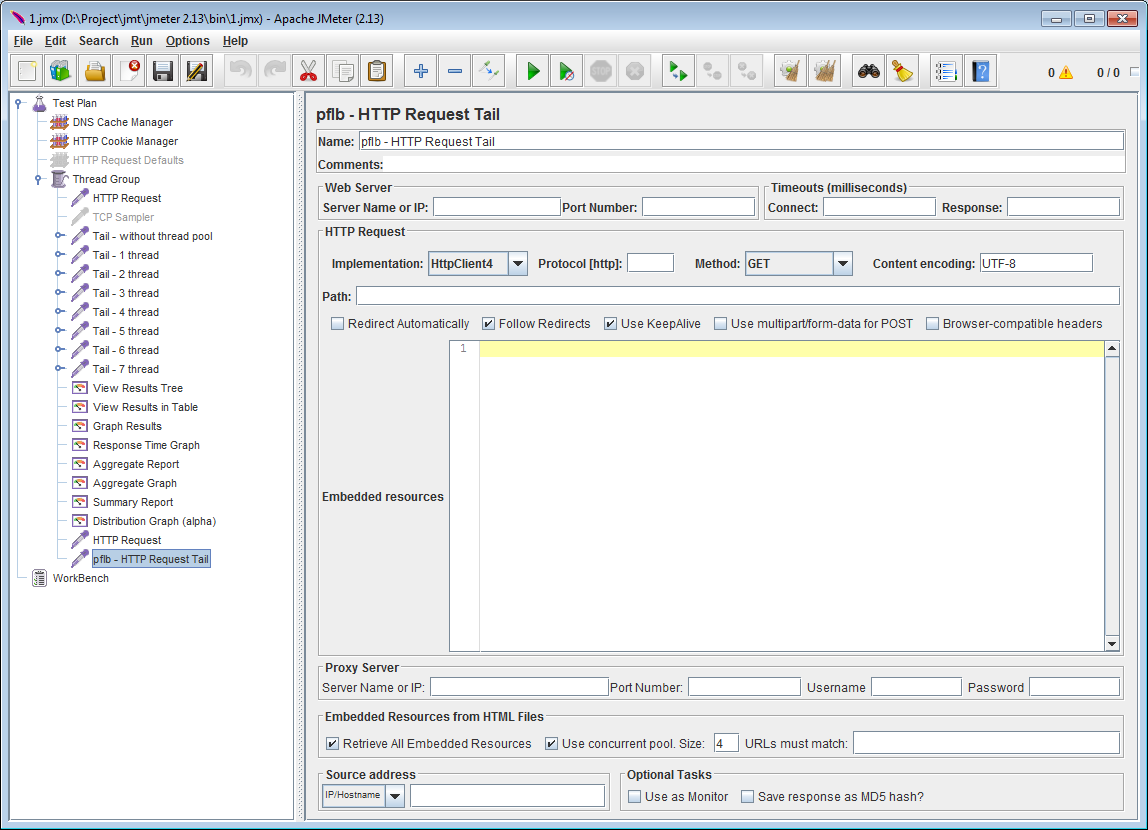Select View Results Tree listener
The image size is (1148, 830).
pyautogui.click(x=138, y=388)
